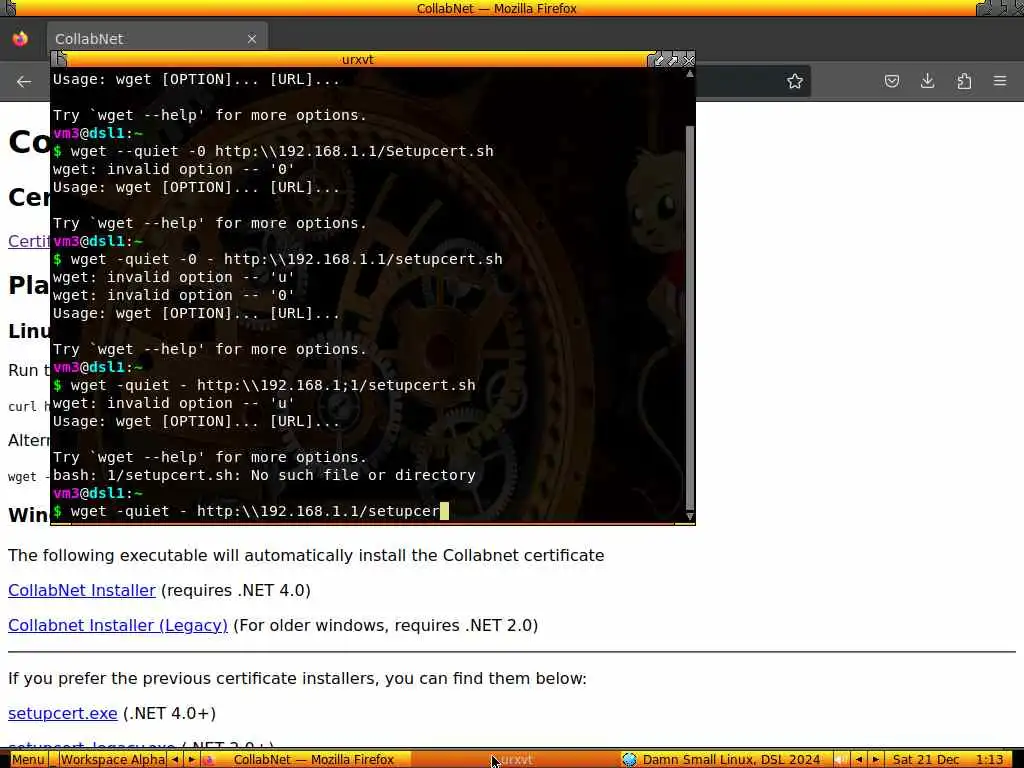This screenshot has width=1024, height=768.
Task: Click Workspace Alpha in the taskbar
Action: point(112,760)
